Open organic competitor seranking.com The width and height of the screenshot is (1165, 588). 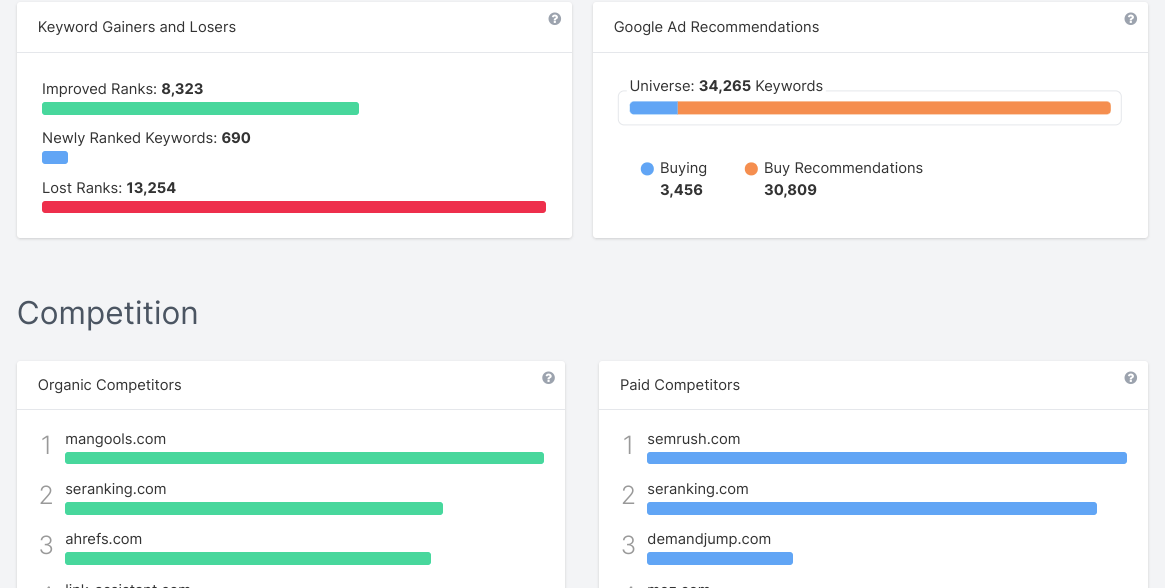coord(115,489)
